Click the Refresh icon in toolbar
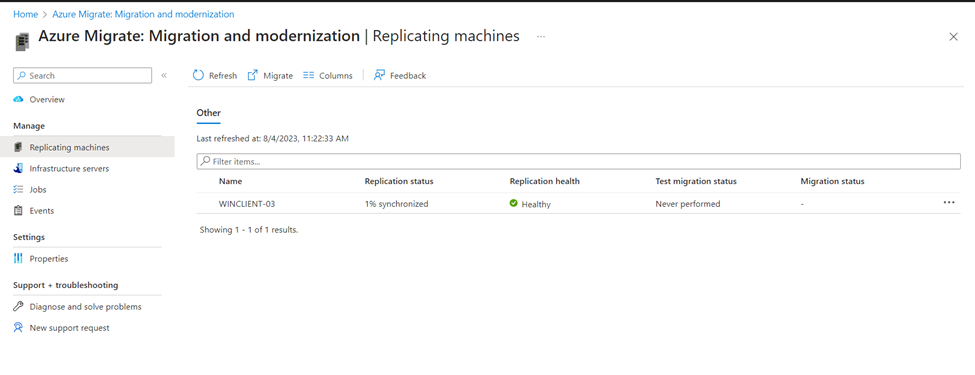 (198, 75)
